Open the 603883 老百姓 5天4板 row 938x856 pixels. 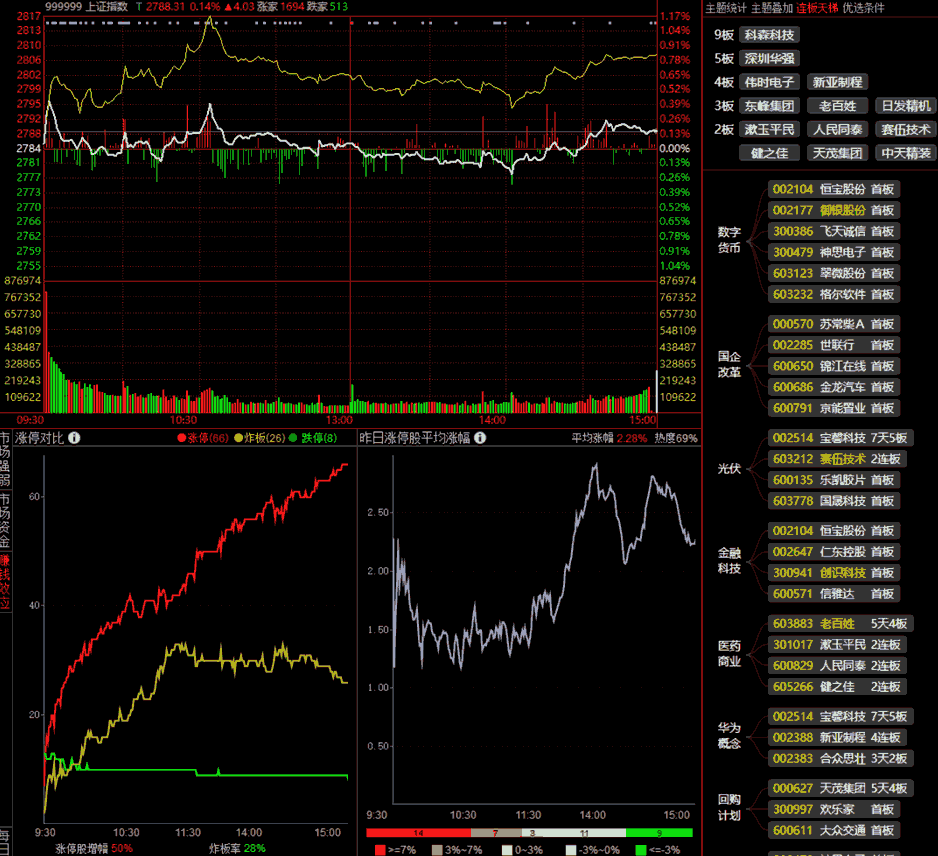(840, 624)
